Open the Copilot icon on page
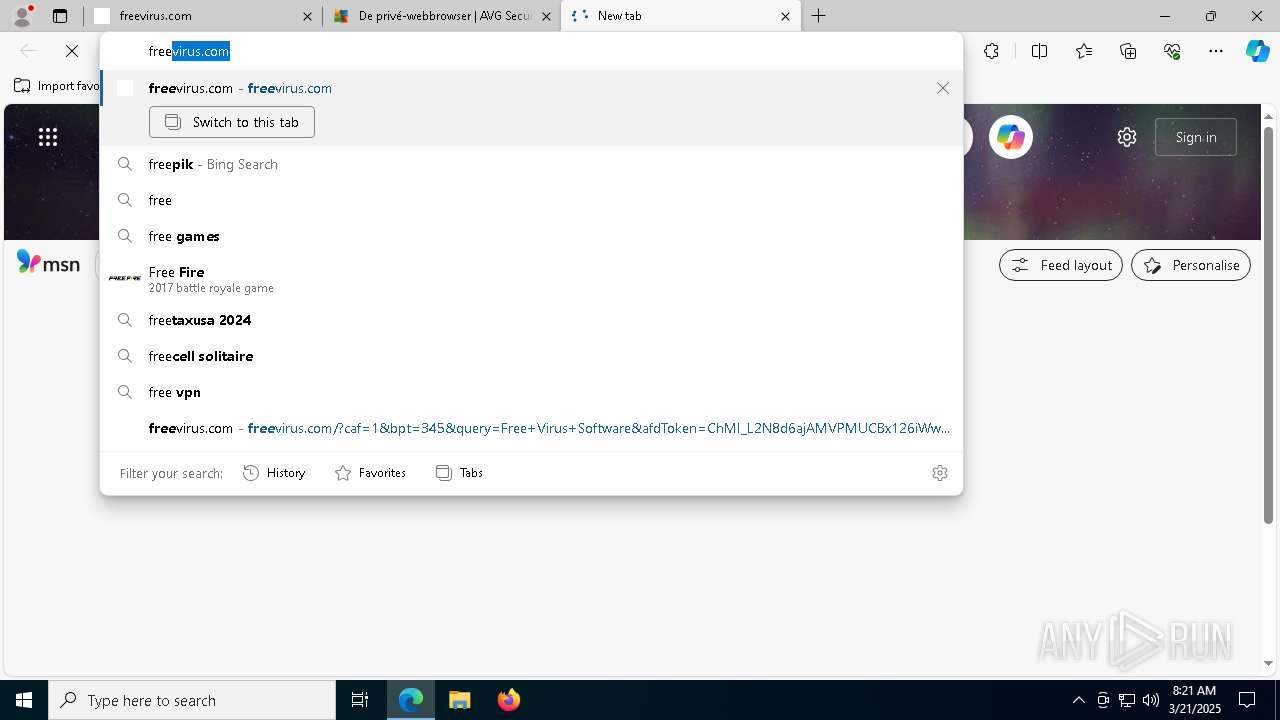The image size is (1280, 720). pyautogui.click(x=1011, y=137)
